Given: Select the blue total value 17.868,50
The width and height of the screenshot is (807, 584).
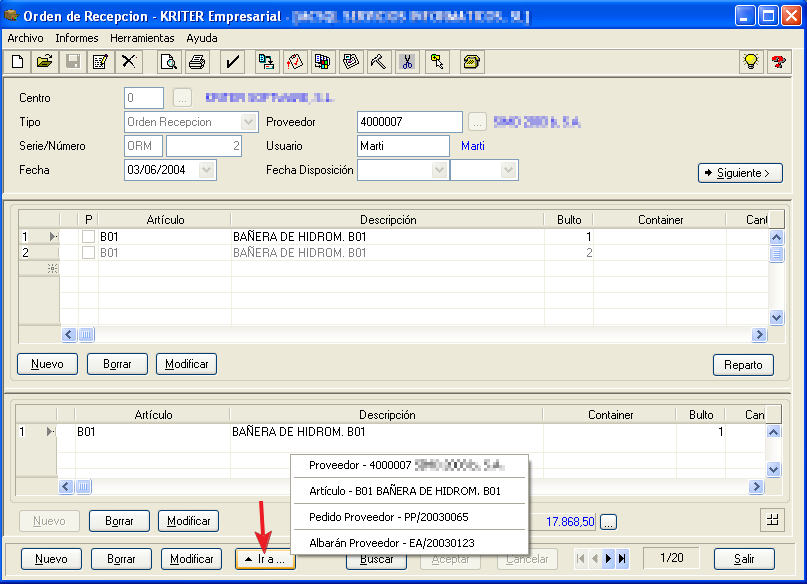Looking at the screenshot, I should coord(570,522).
